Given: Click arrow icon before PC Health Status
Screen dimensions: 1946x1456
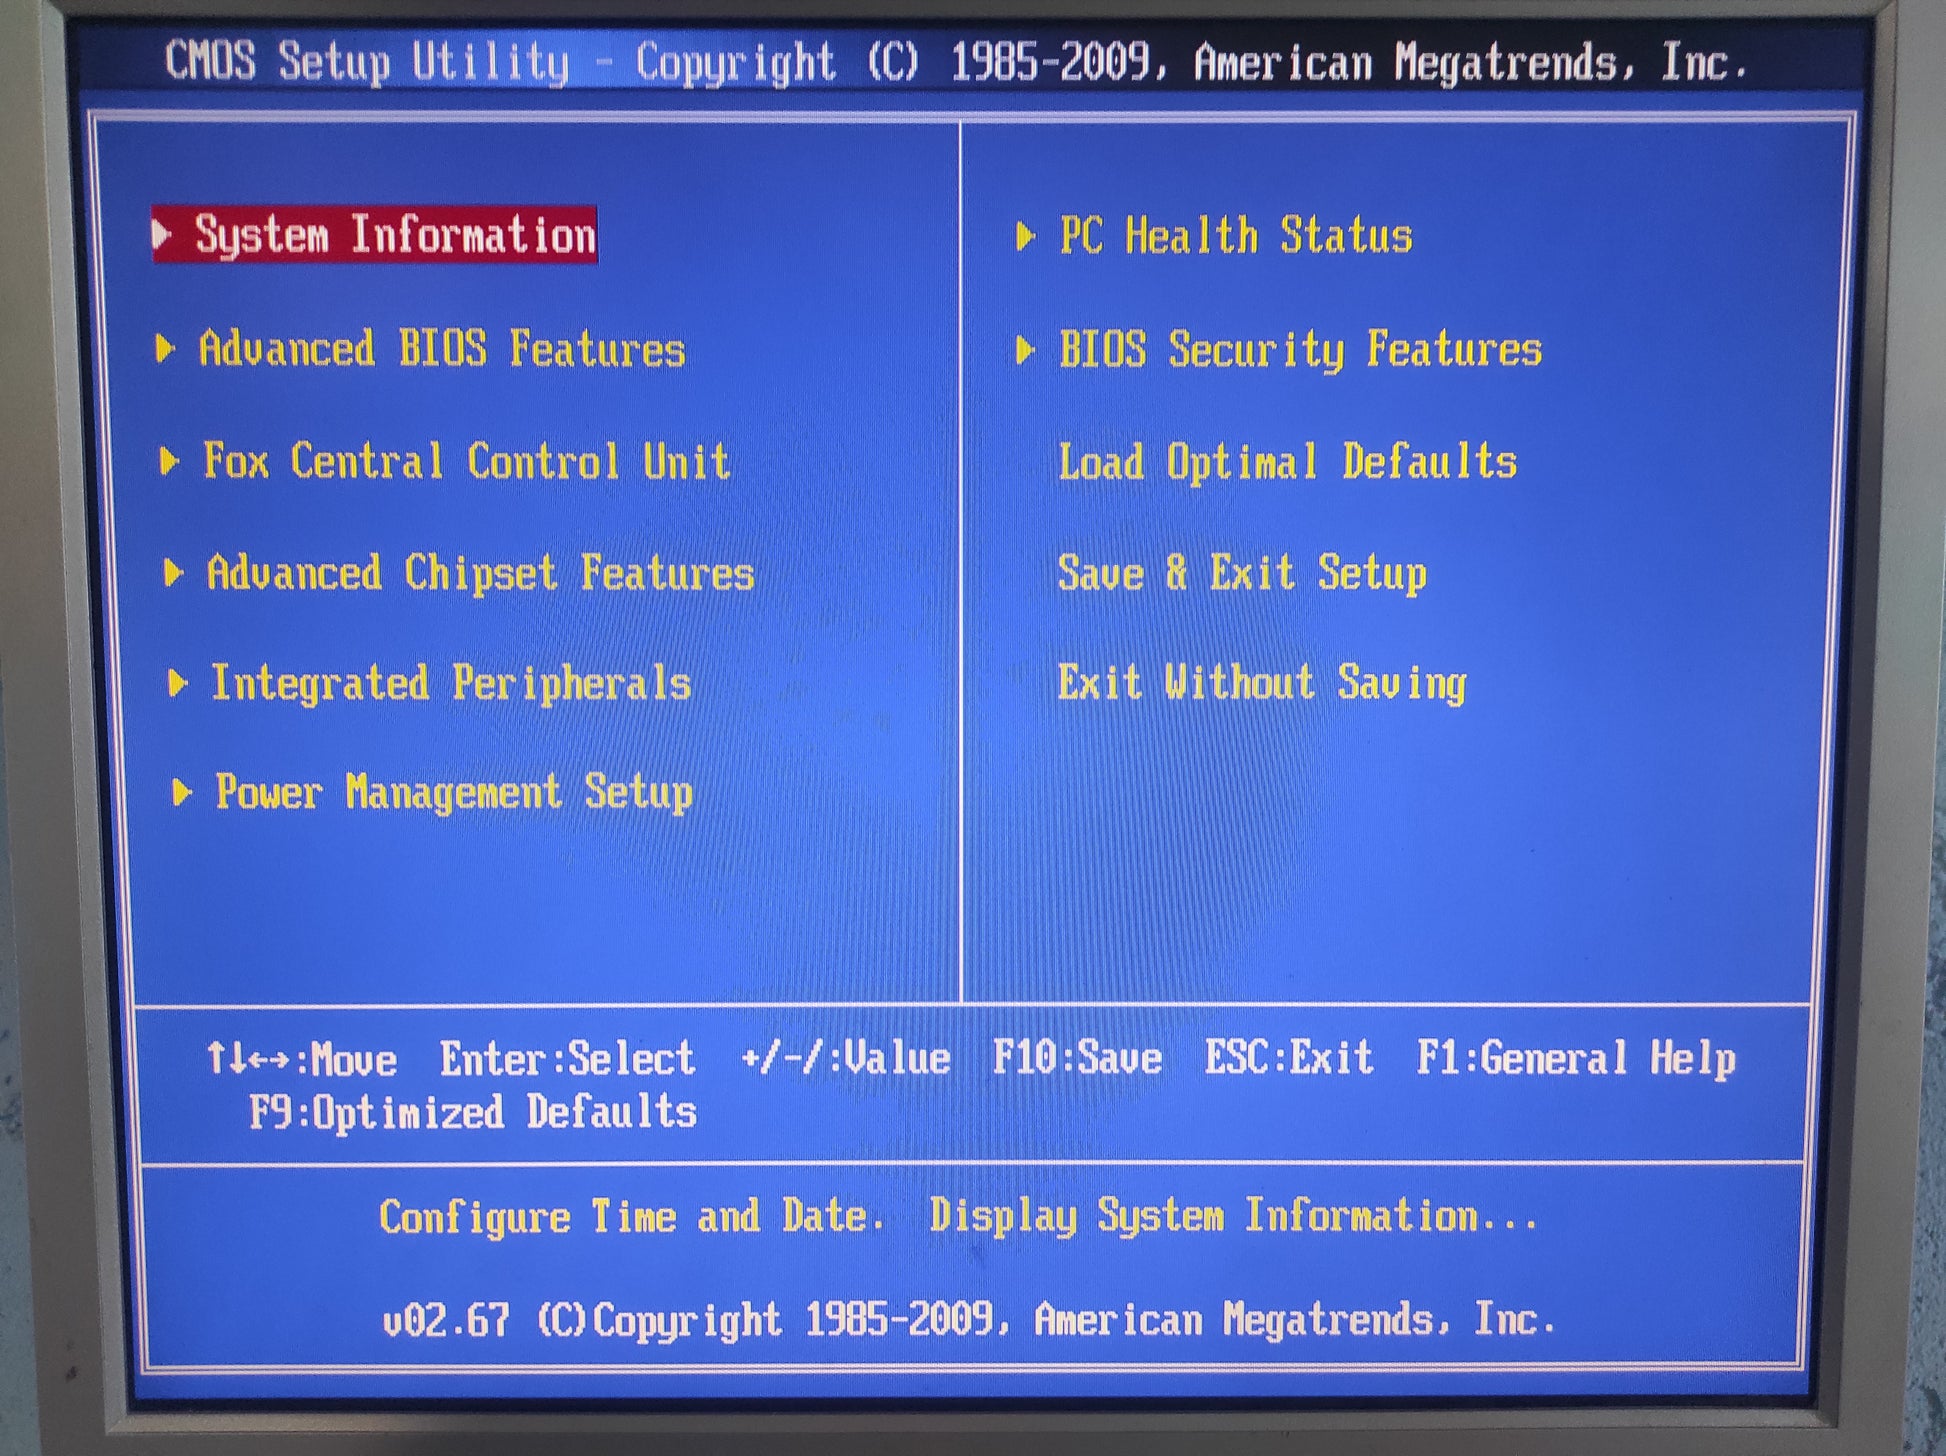Looking at the screenshot, I should tap(1025, 237).
